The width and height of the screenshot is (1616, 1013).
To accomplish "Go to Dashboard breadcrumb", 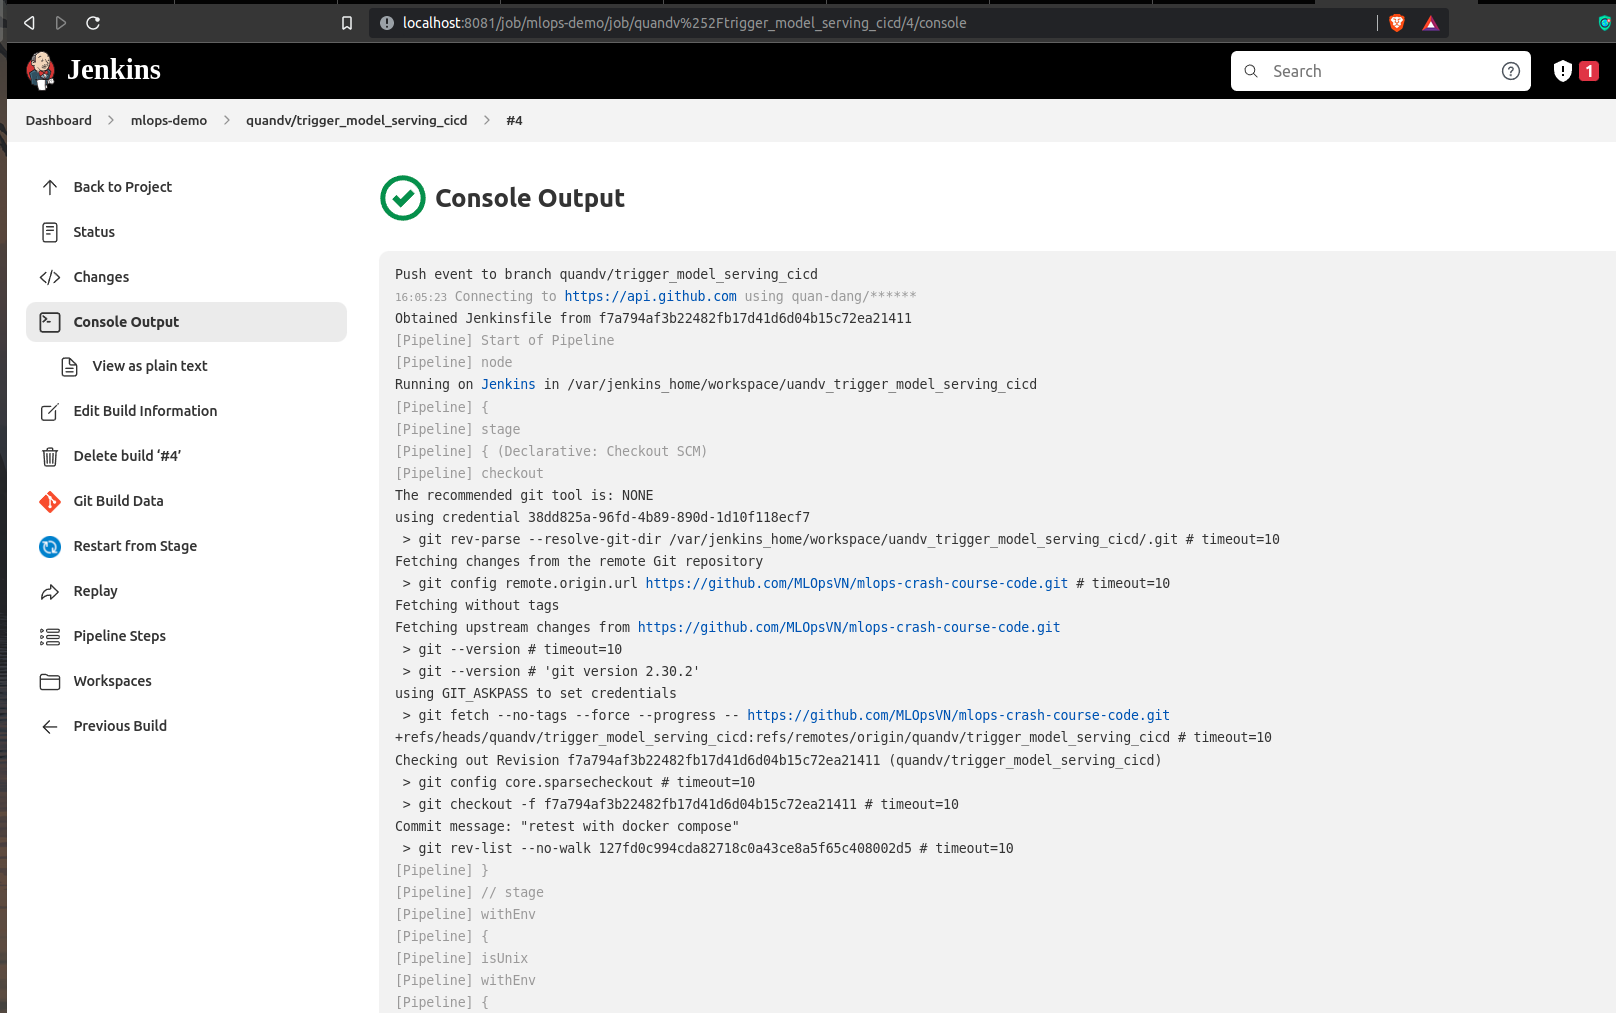I will 59,120.
